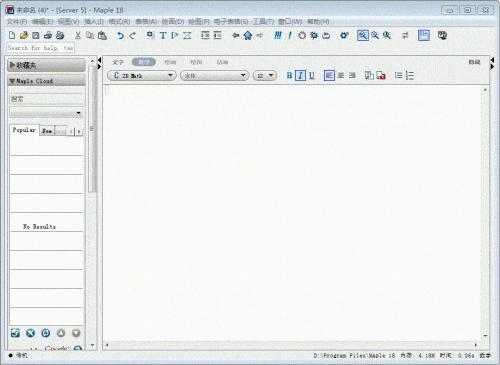Focus the Search for help input field
Screen dimensions: 500x365
tap(40, 48)
